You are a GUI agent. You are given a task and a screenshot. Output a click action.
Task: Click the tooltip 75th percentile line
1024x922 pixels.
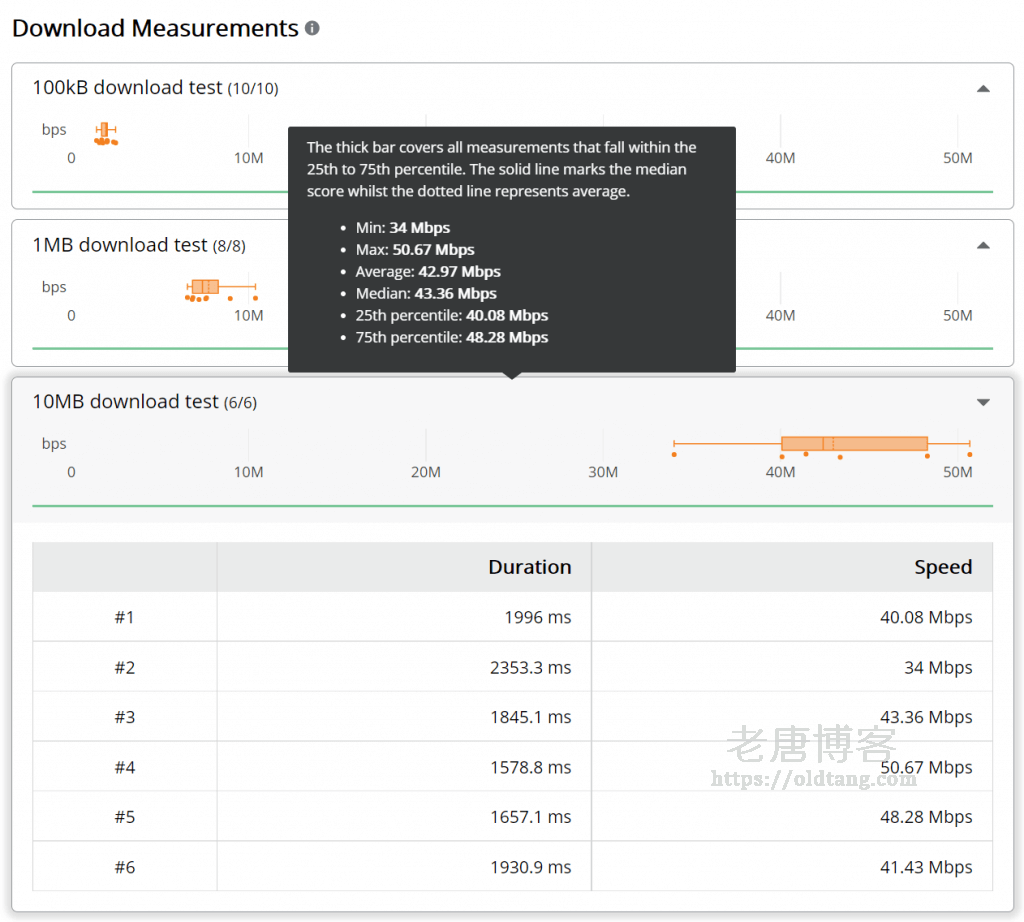[x=451, y=337]
